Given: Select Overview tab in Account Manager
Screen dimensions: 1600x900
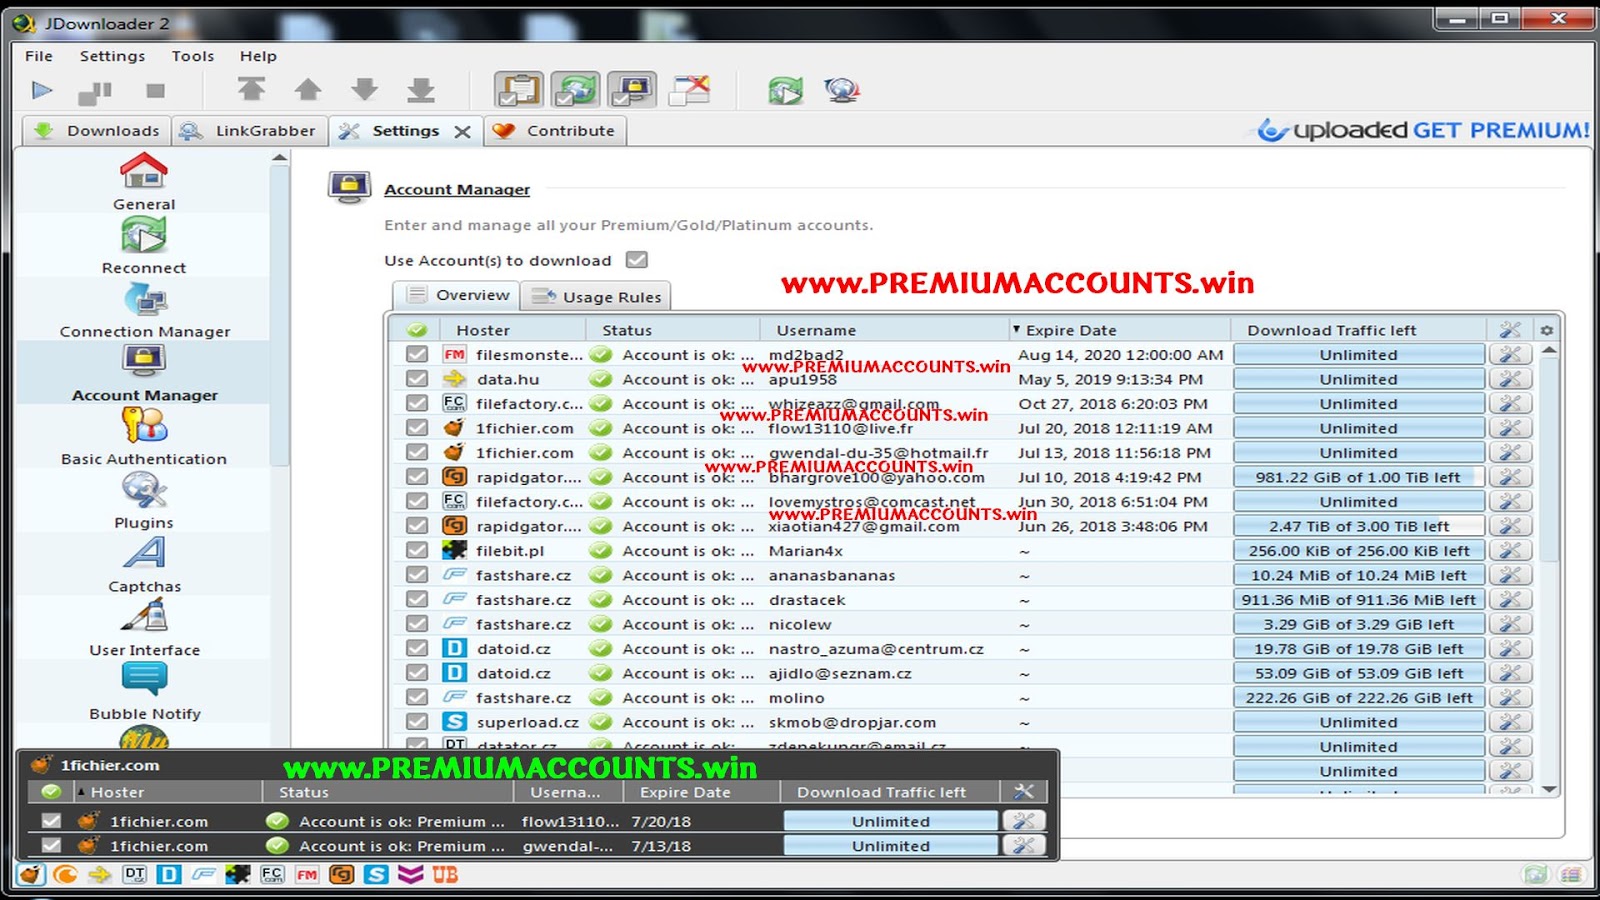Looking at the screenshot, I should (x=457, y=295).
